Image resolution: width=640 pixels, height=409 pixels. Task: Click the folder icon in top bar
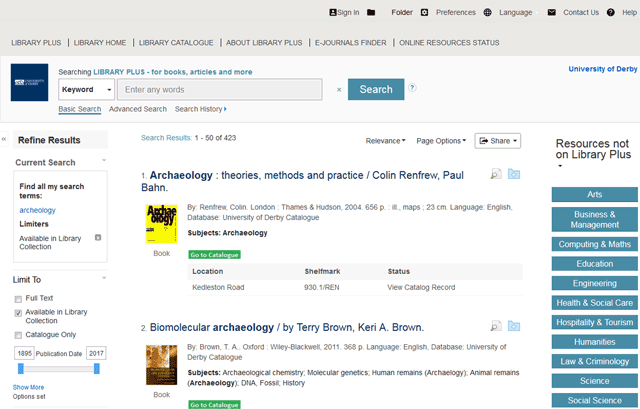[372, 13]
